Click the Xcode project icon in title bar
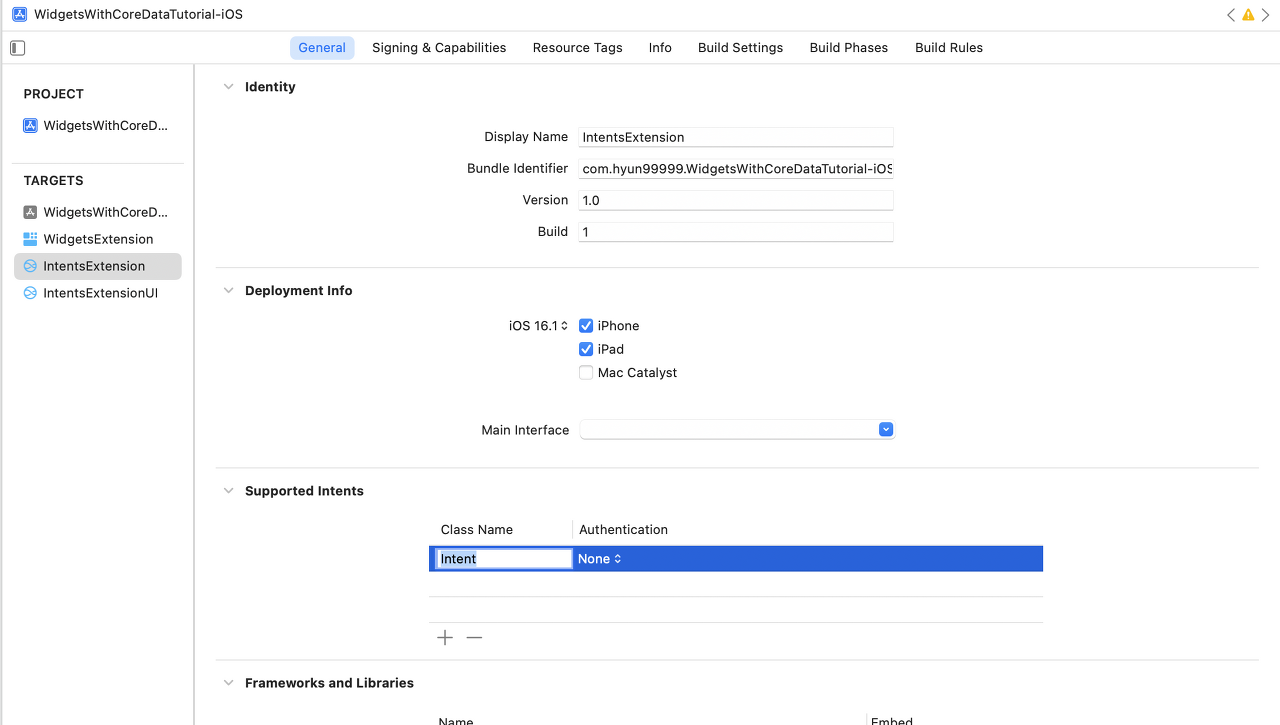The width and height of the screenshot is (1280, 725). [x=19, y=15]
